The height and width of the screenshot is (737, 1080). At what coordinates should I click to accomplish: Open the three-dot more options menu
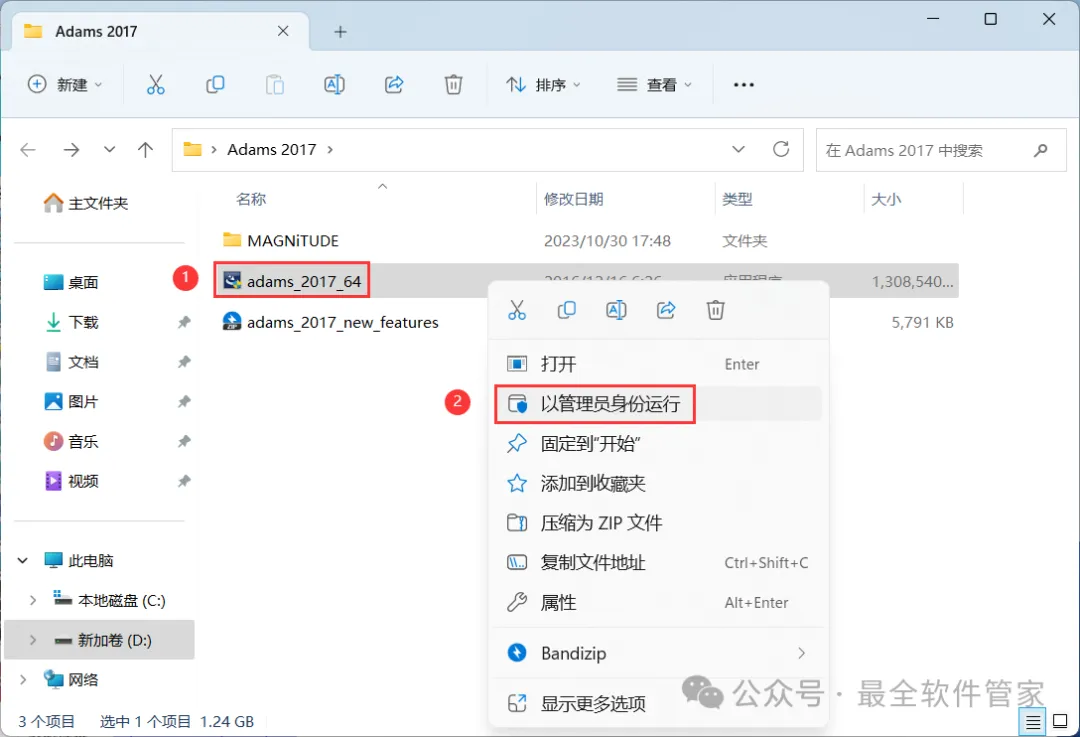[743, 85]
